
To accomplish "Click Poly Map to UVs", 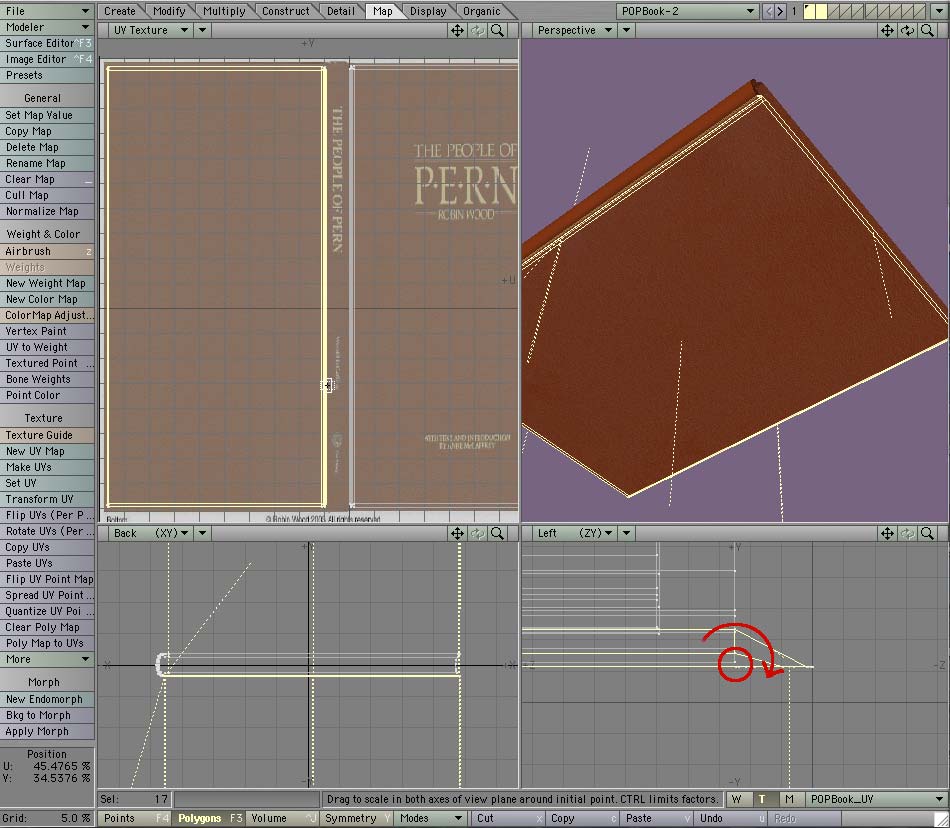I will tap(47, 643).
